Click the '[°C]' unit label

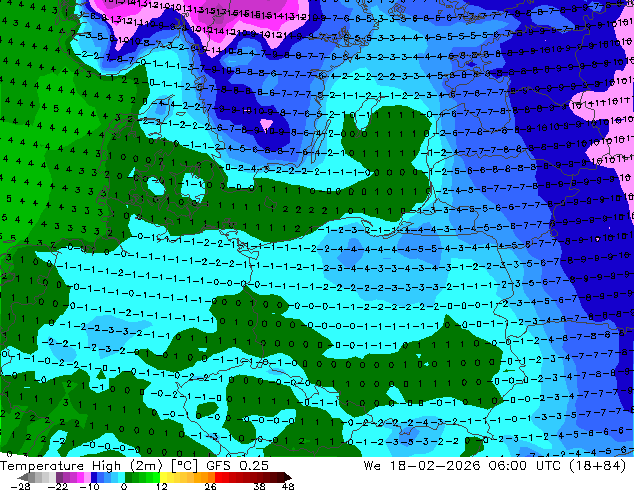tap(184, 466)
